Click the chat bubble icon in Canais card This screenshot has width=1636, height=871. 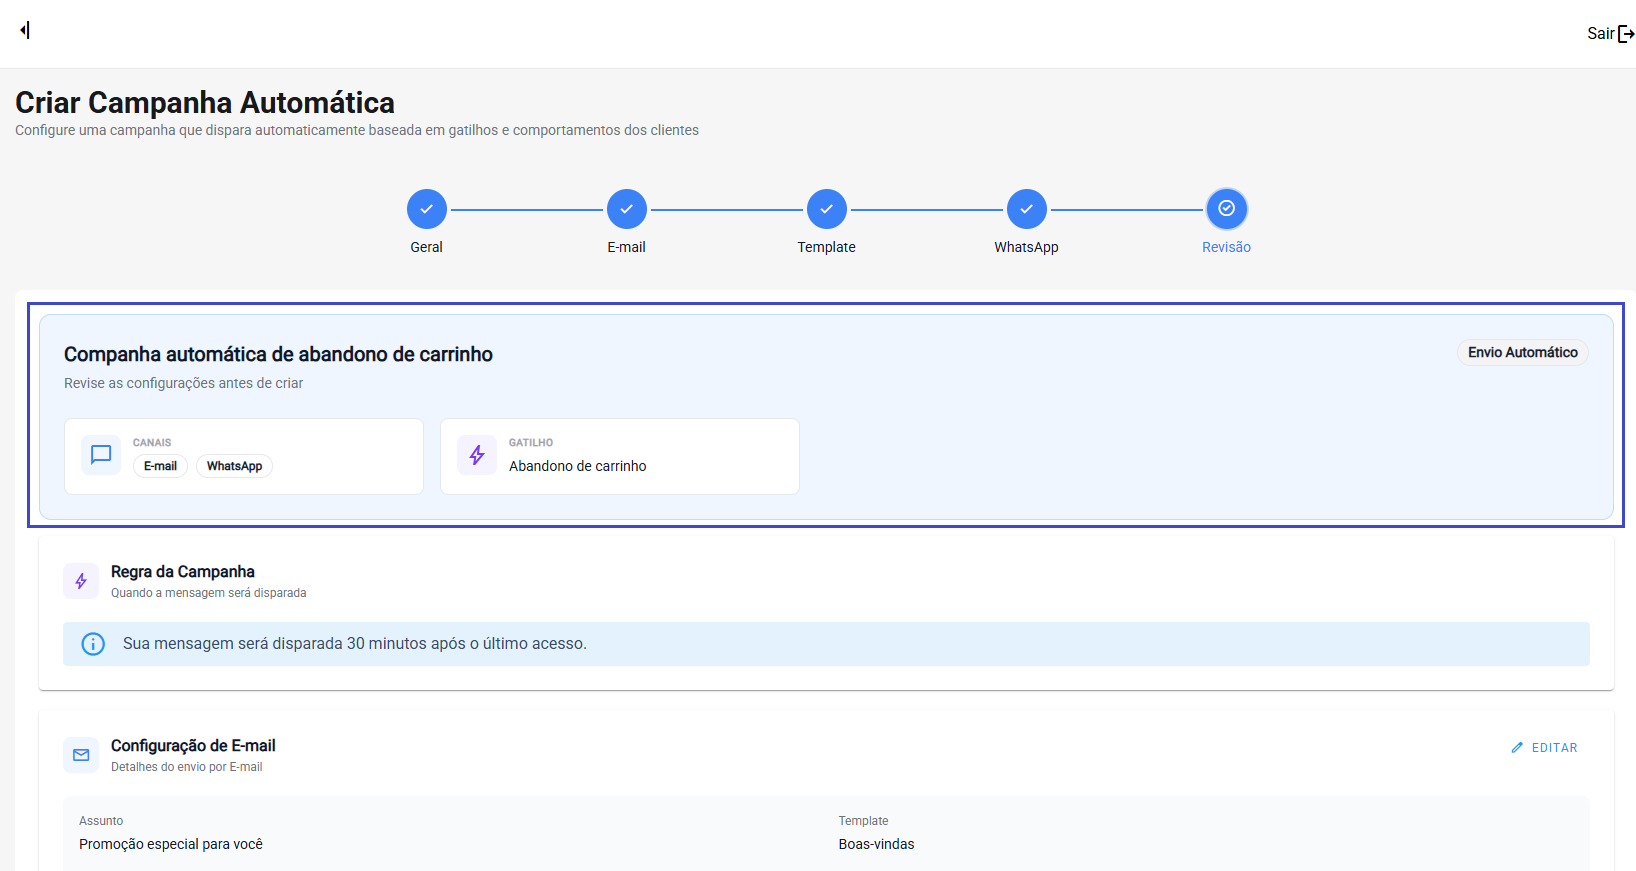point(101,455)
